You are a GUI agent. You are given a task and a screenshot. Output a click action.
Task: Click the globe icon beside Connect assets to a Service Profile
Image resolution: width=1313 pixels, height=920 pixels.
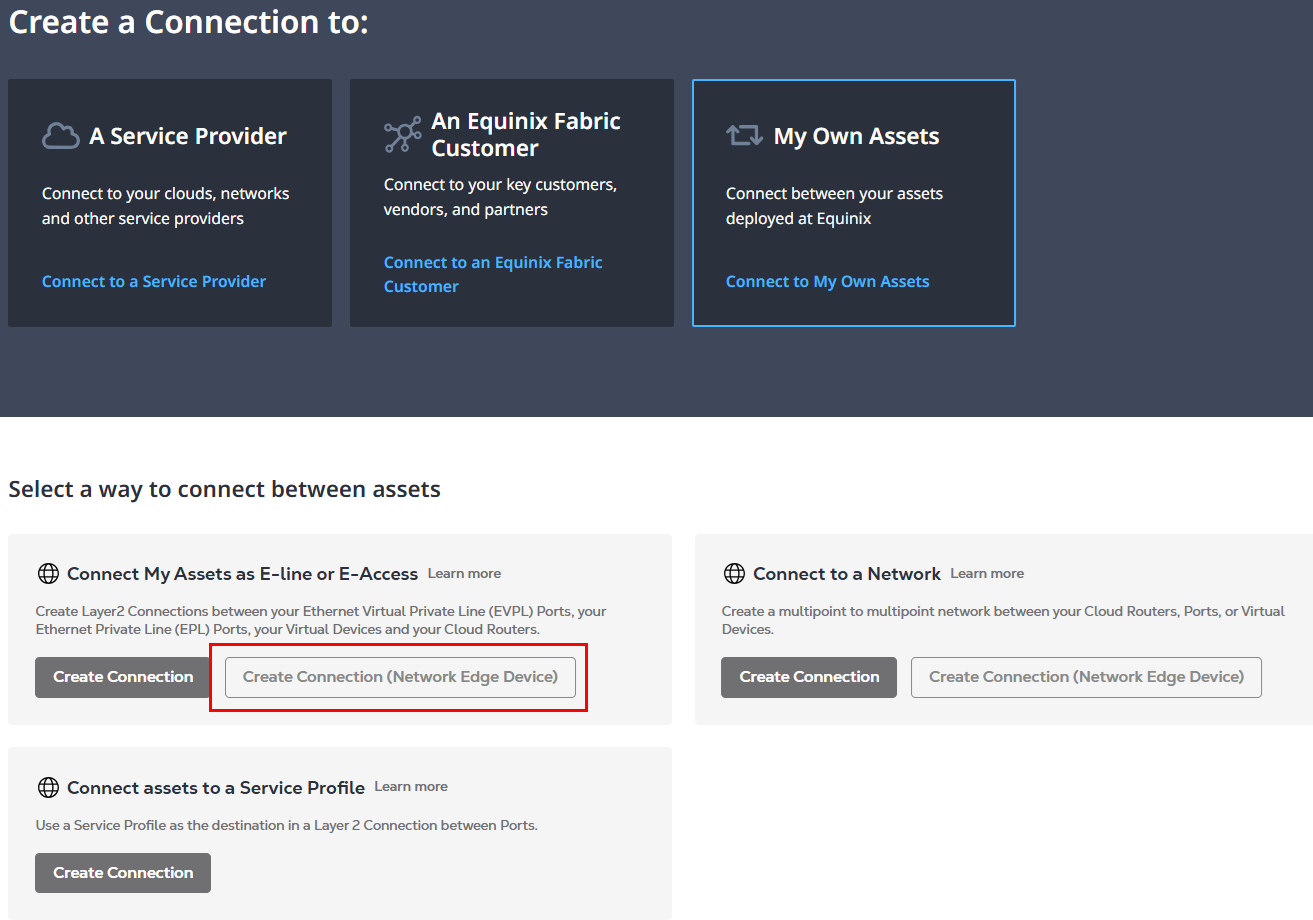point(48,788)
